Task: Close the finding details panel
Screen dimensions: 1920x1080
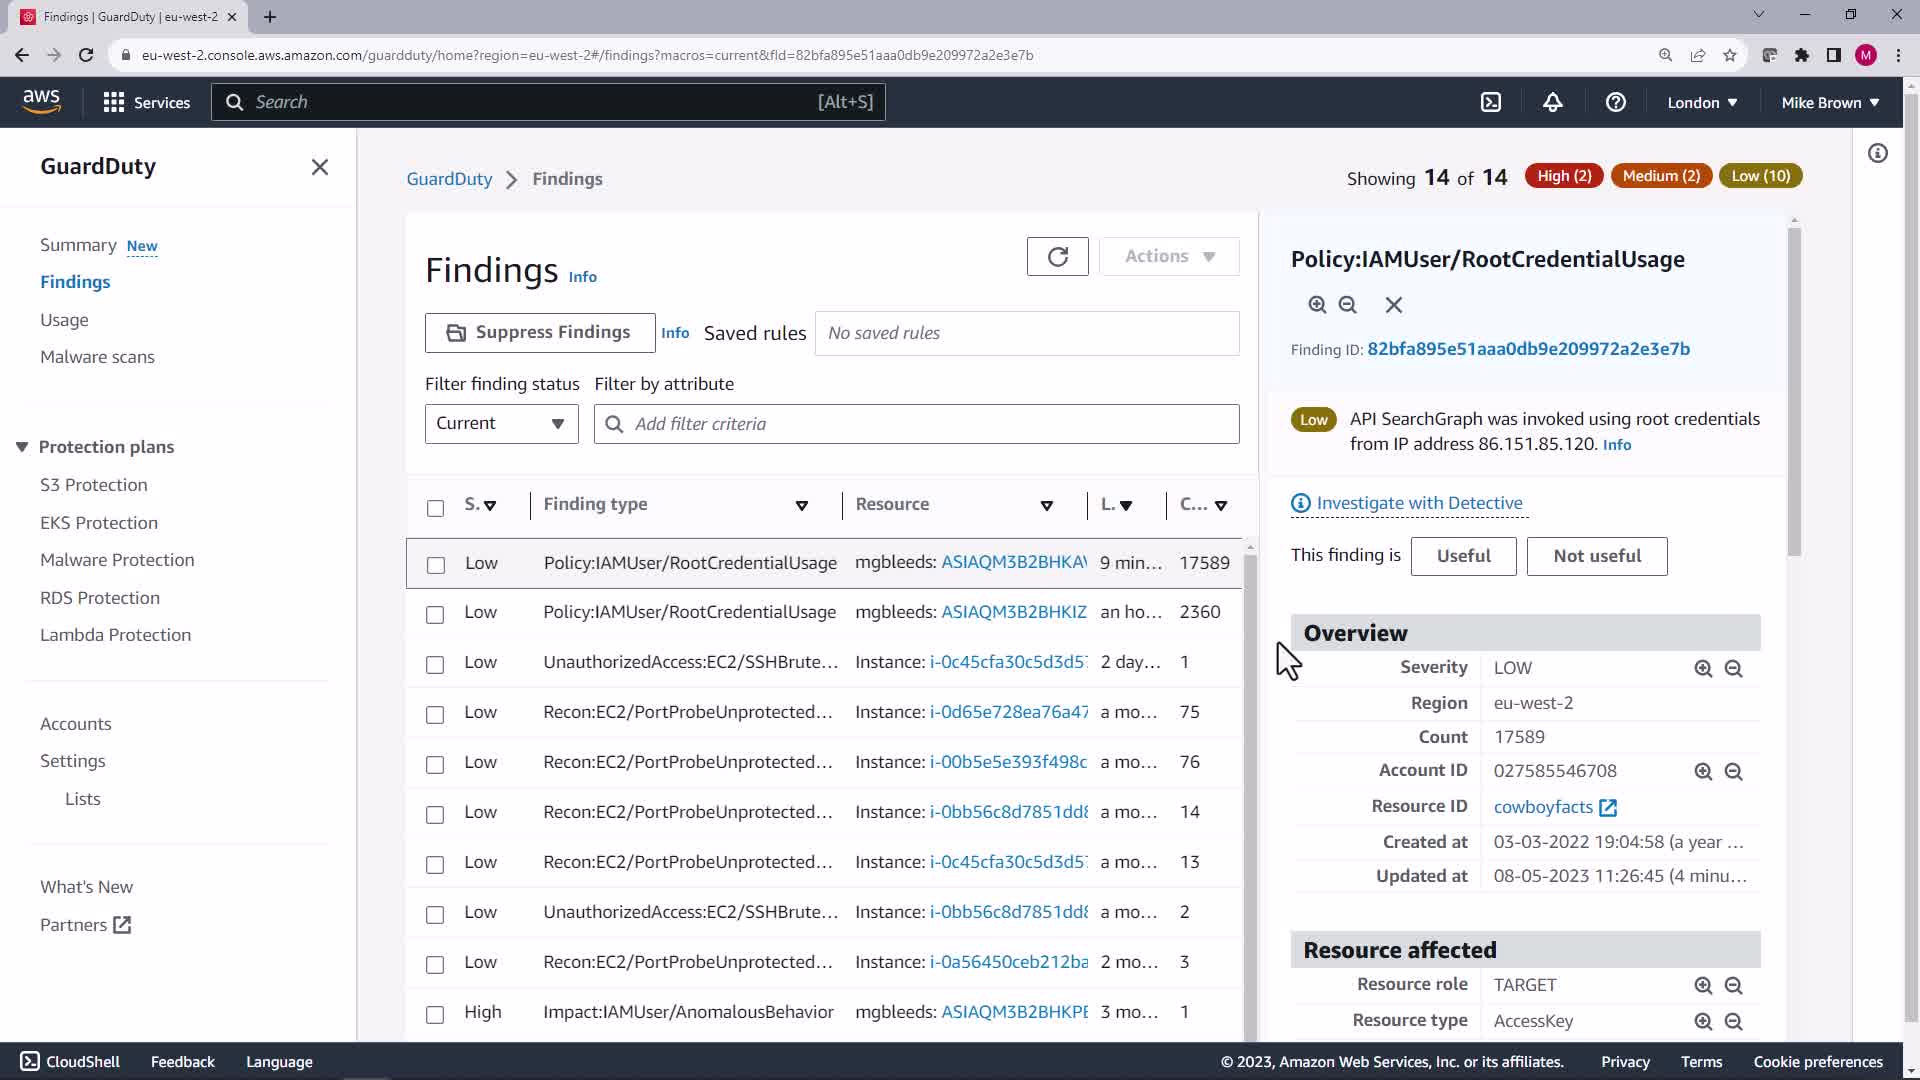Action: point(1393,305)
